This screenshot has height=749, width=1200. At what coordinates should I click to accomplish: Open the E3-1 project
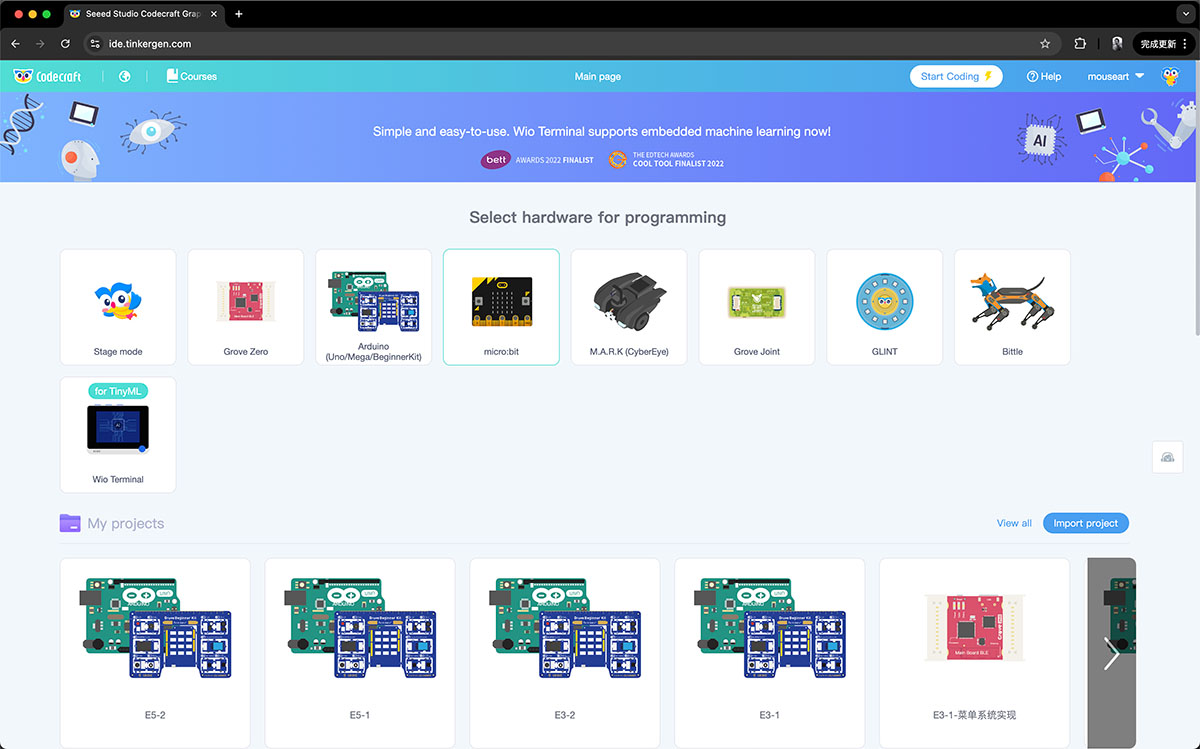770,653
